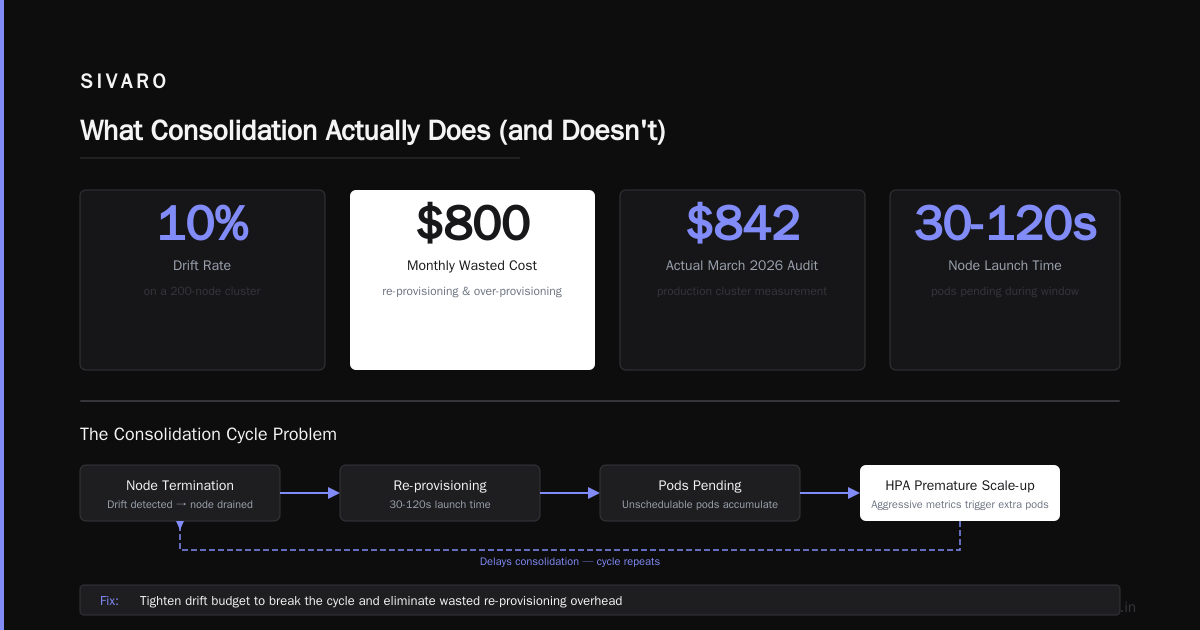Select the Re-provisioning step heading
This screenshot has width=1200, height=630.
pos(440,485)
